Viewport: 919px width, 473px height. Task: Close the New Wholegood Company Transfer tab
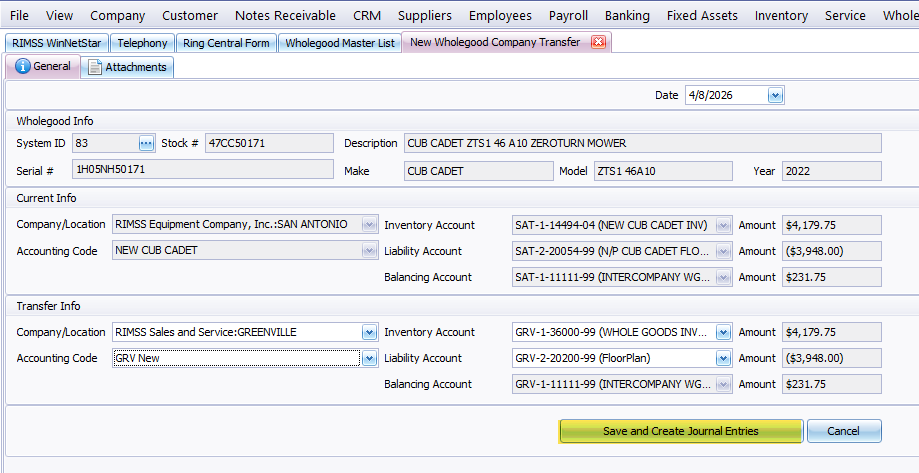pyautogui.click(x=598, y=42)
